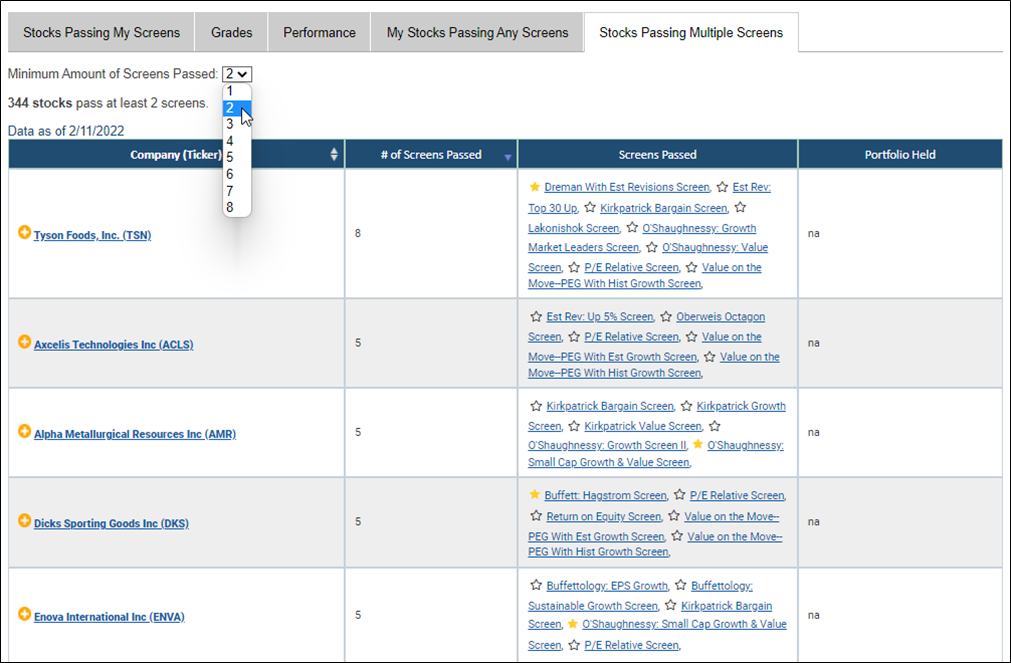This screenshot has height=663, width=1011.
Task: Open the Performance tab
Action: pos(319,33)
